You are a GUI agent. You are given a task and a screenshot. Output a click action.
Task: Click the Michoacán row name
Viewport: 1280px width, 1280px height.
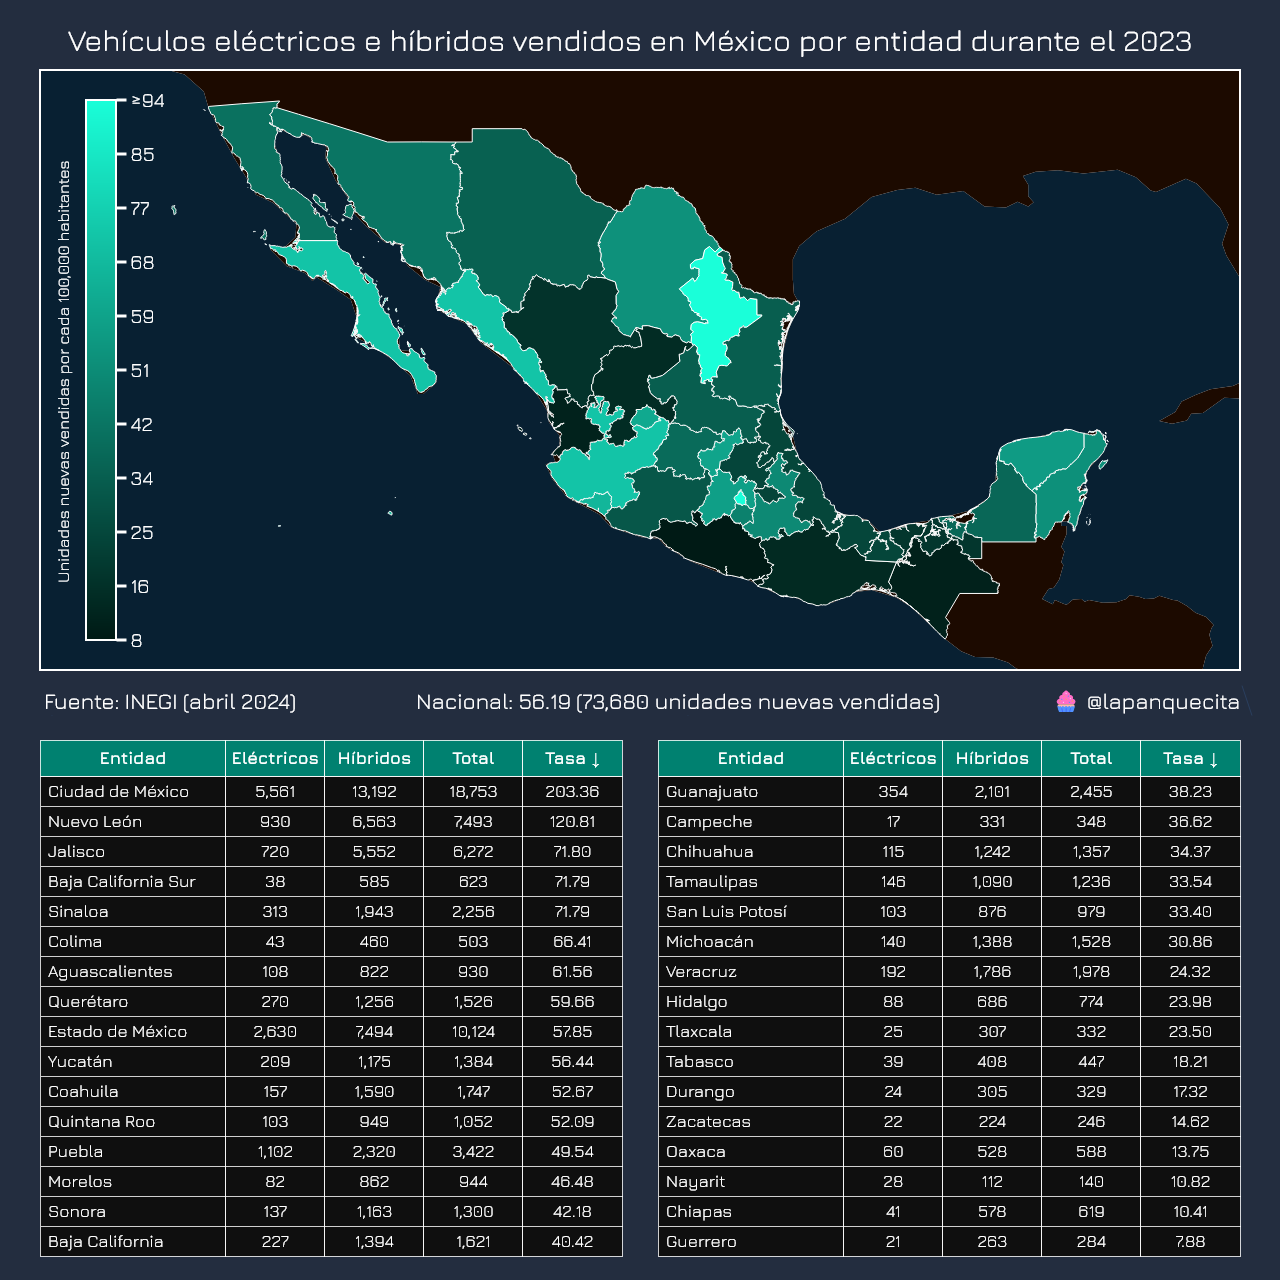(x=710, y=941)
